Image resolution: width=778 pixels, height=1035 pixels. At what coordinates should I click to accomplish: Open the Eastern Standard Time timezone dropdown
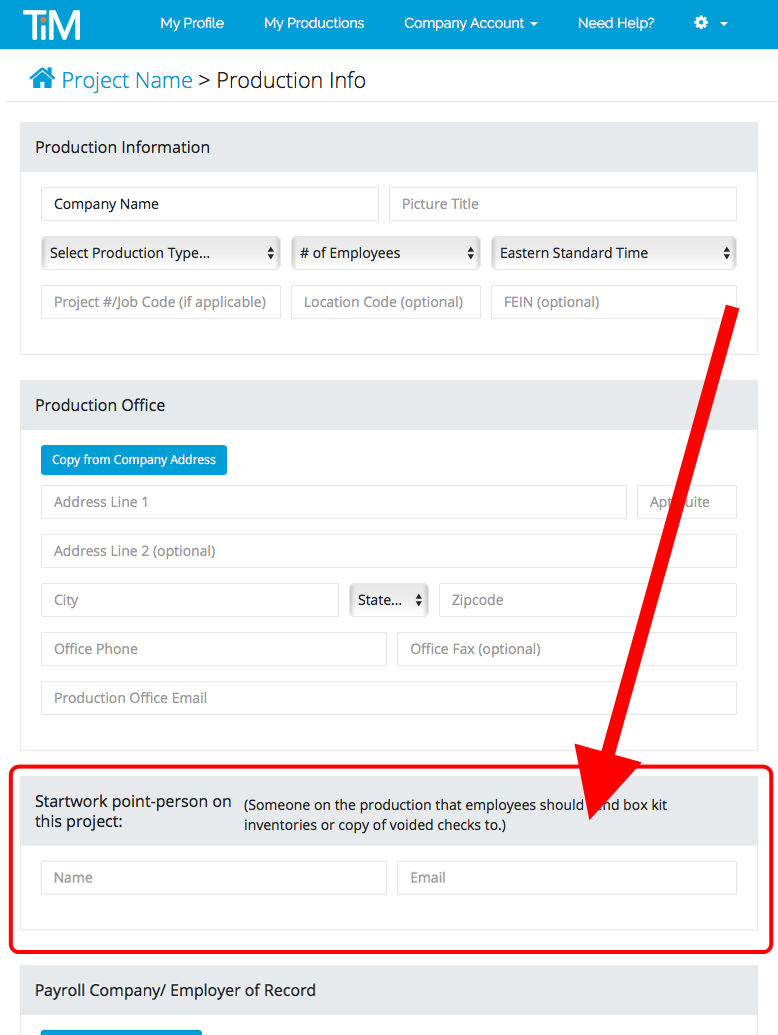coord(614,253)
